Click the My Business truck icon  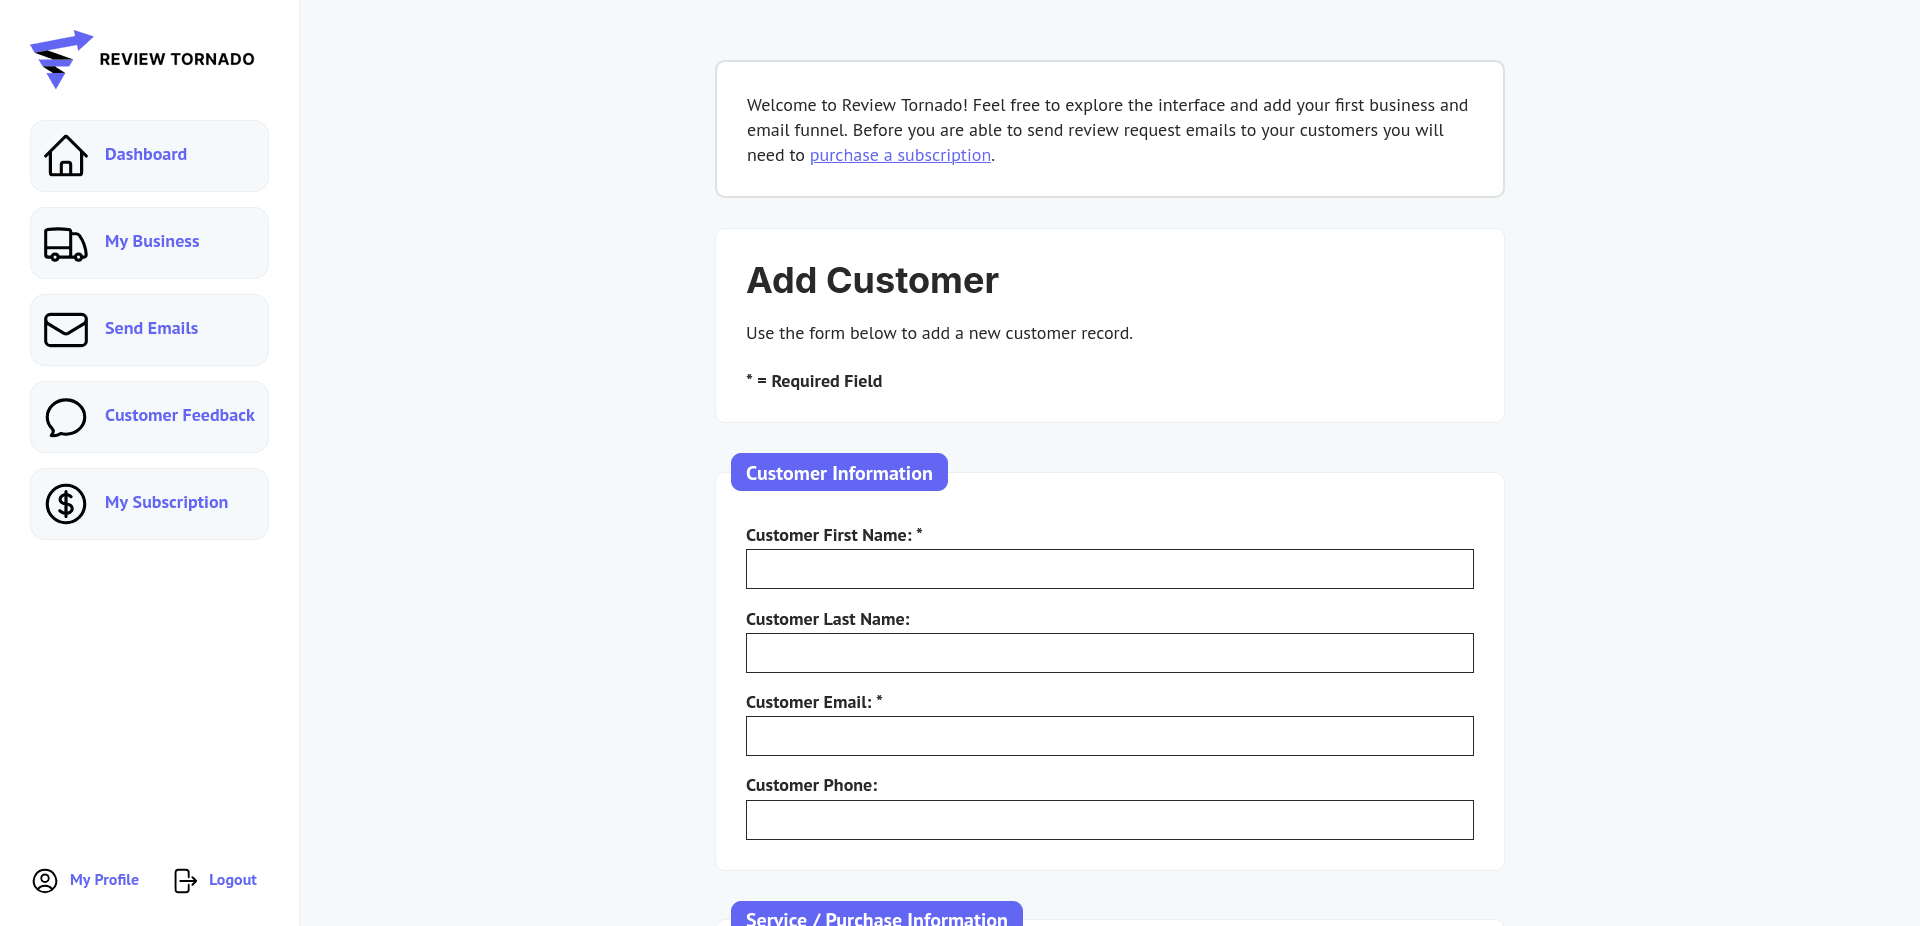click(x=66, y=243)
